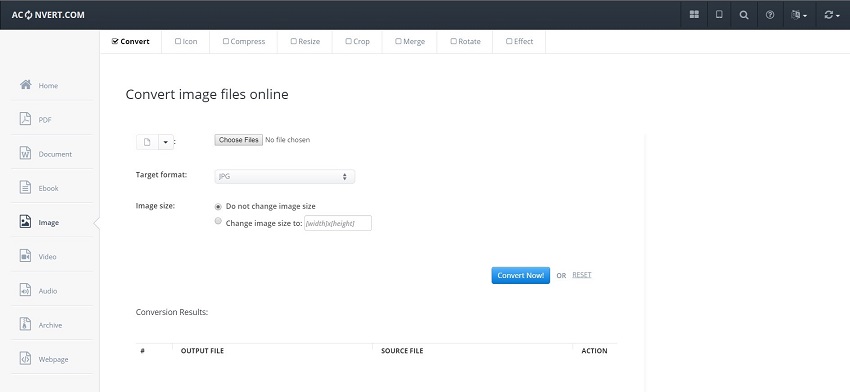Click the RESET link

coord(582,275)
